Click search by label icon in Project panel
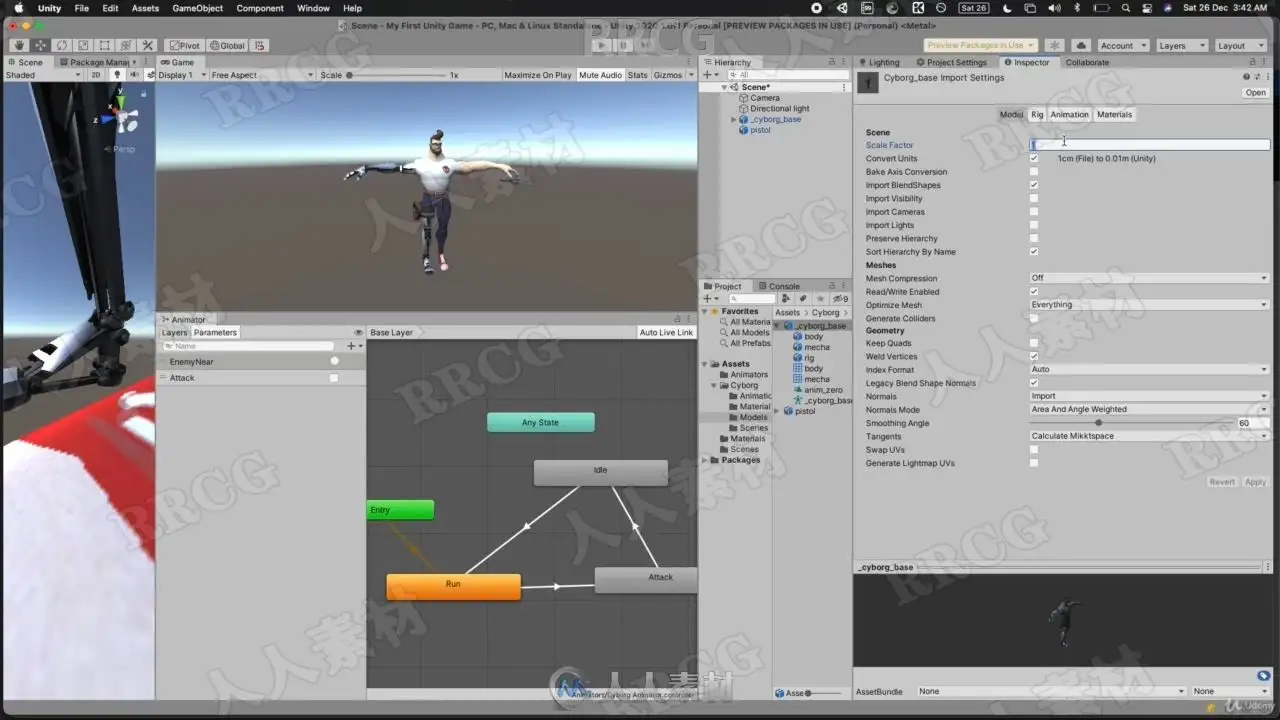 (802, 298)
